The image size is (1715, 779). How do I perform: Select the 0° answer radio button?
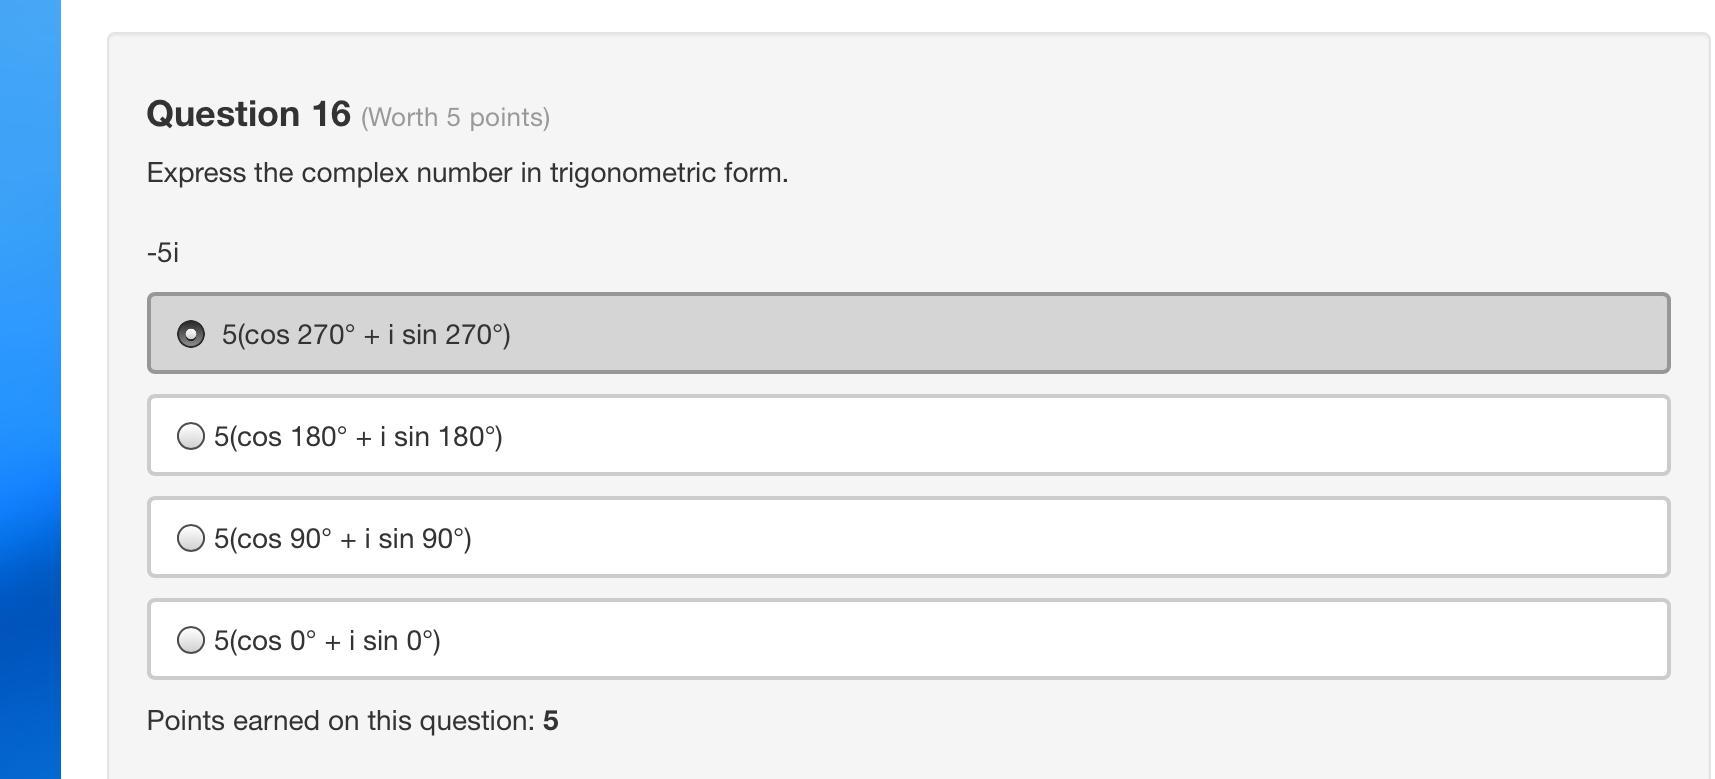click(191, 640)
